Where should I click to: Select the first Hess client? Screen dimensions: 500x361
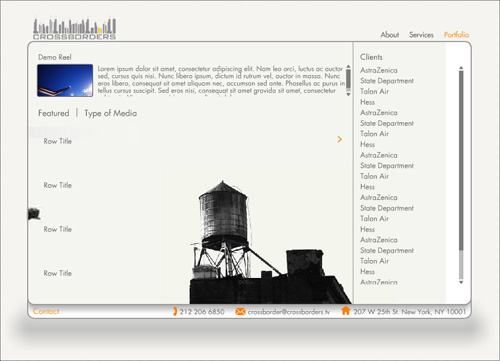tap(367, 102)
